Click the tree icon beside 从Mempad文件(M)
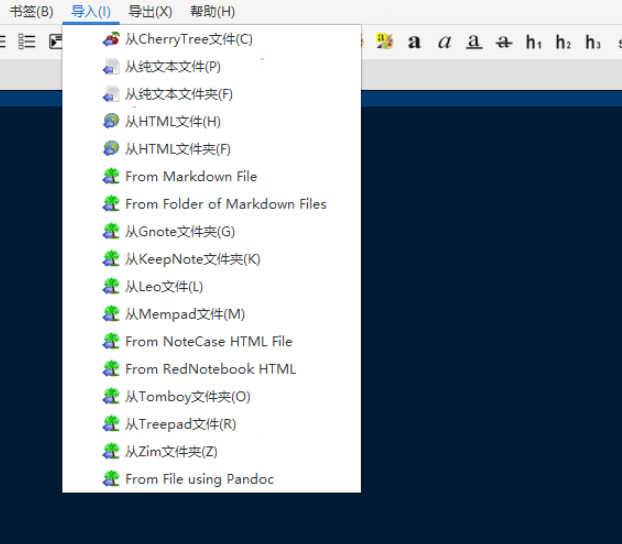 pos(111,314)
